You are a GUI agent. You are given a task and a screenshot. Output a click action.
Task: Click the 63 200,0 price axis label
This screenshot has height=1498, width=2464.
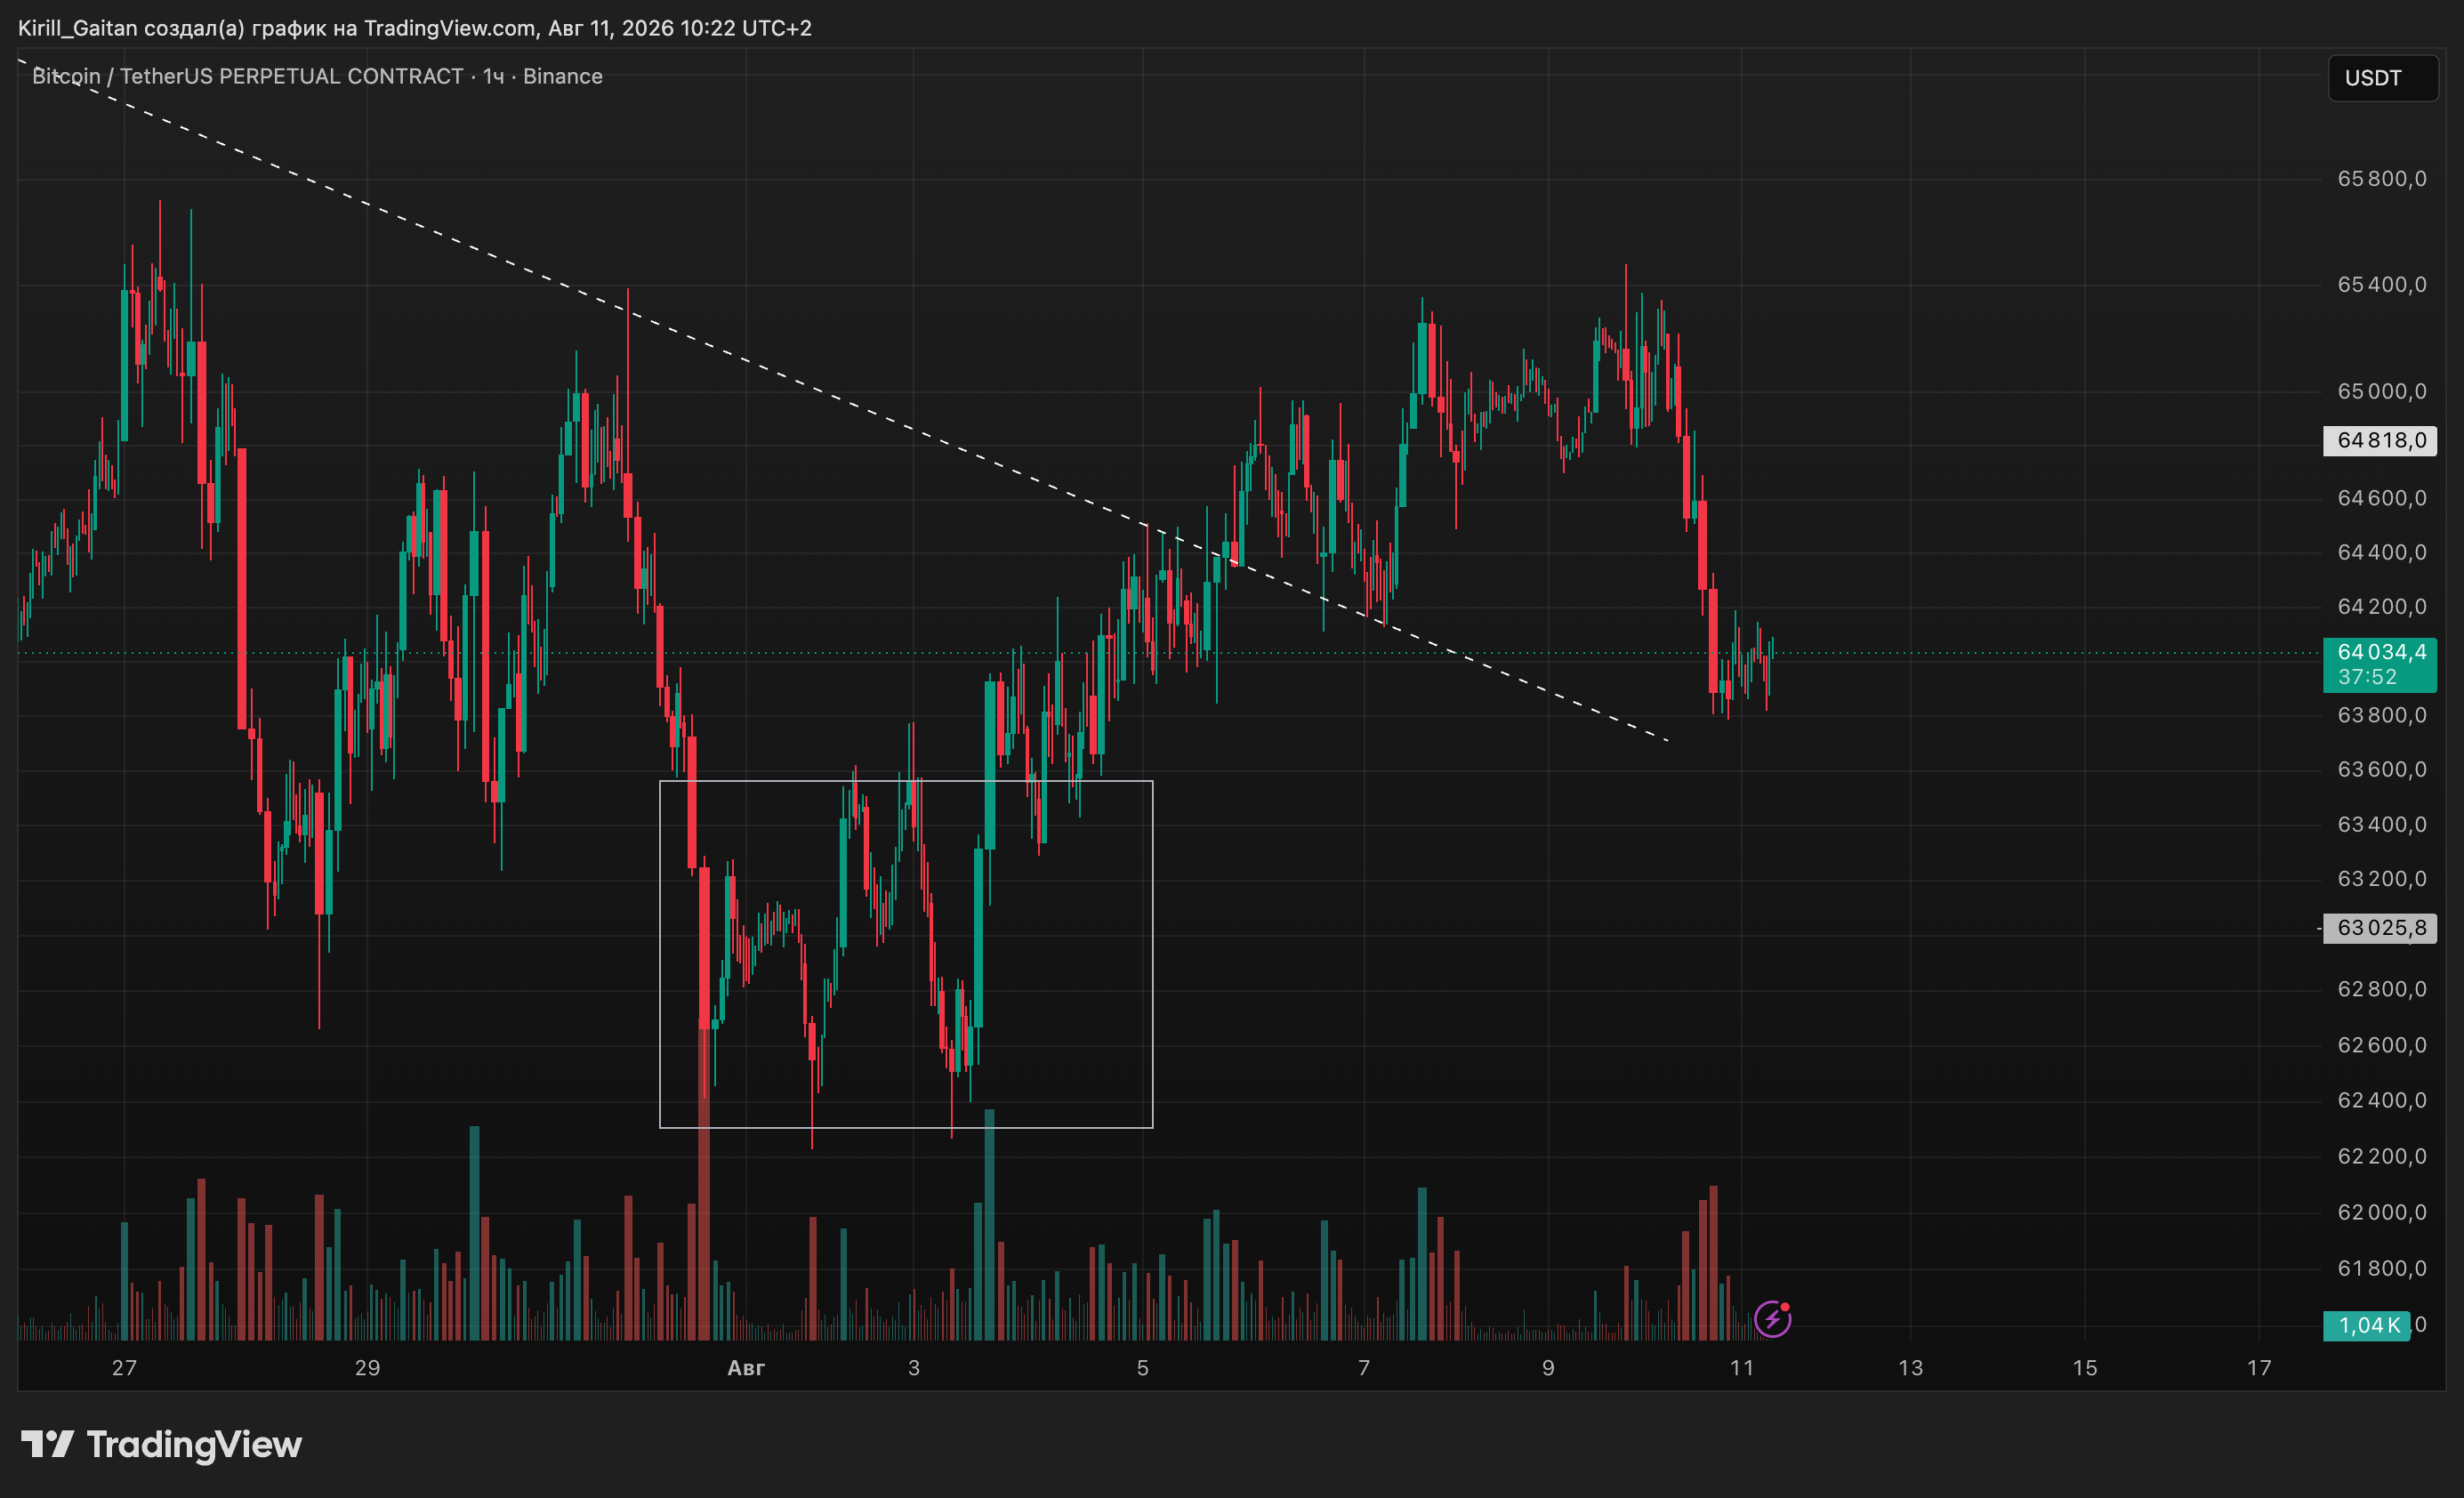point(2381,879)
